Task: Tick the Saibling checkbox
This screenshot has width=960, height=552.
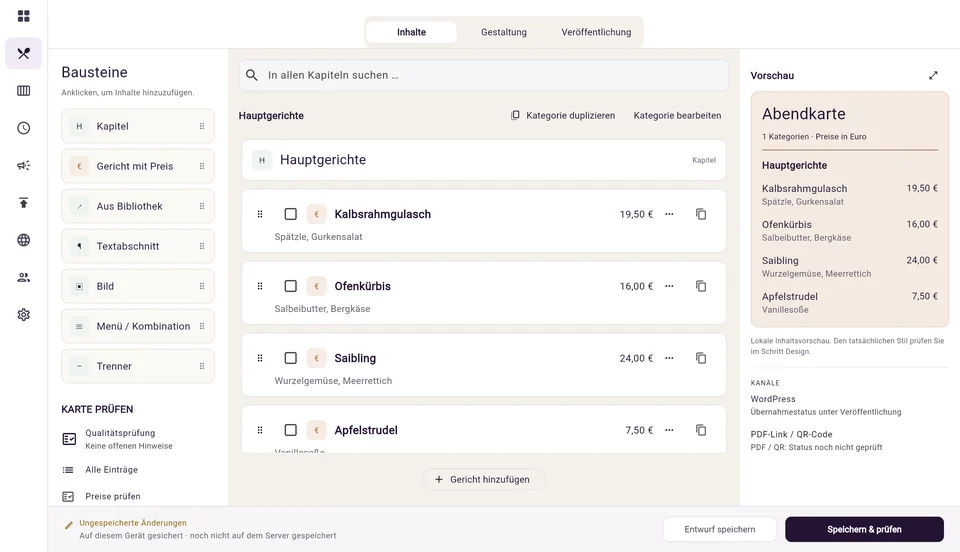Action: click(x=290, y=358)
